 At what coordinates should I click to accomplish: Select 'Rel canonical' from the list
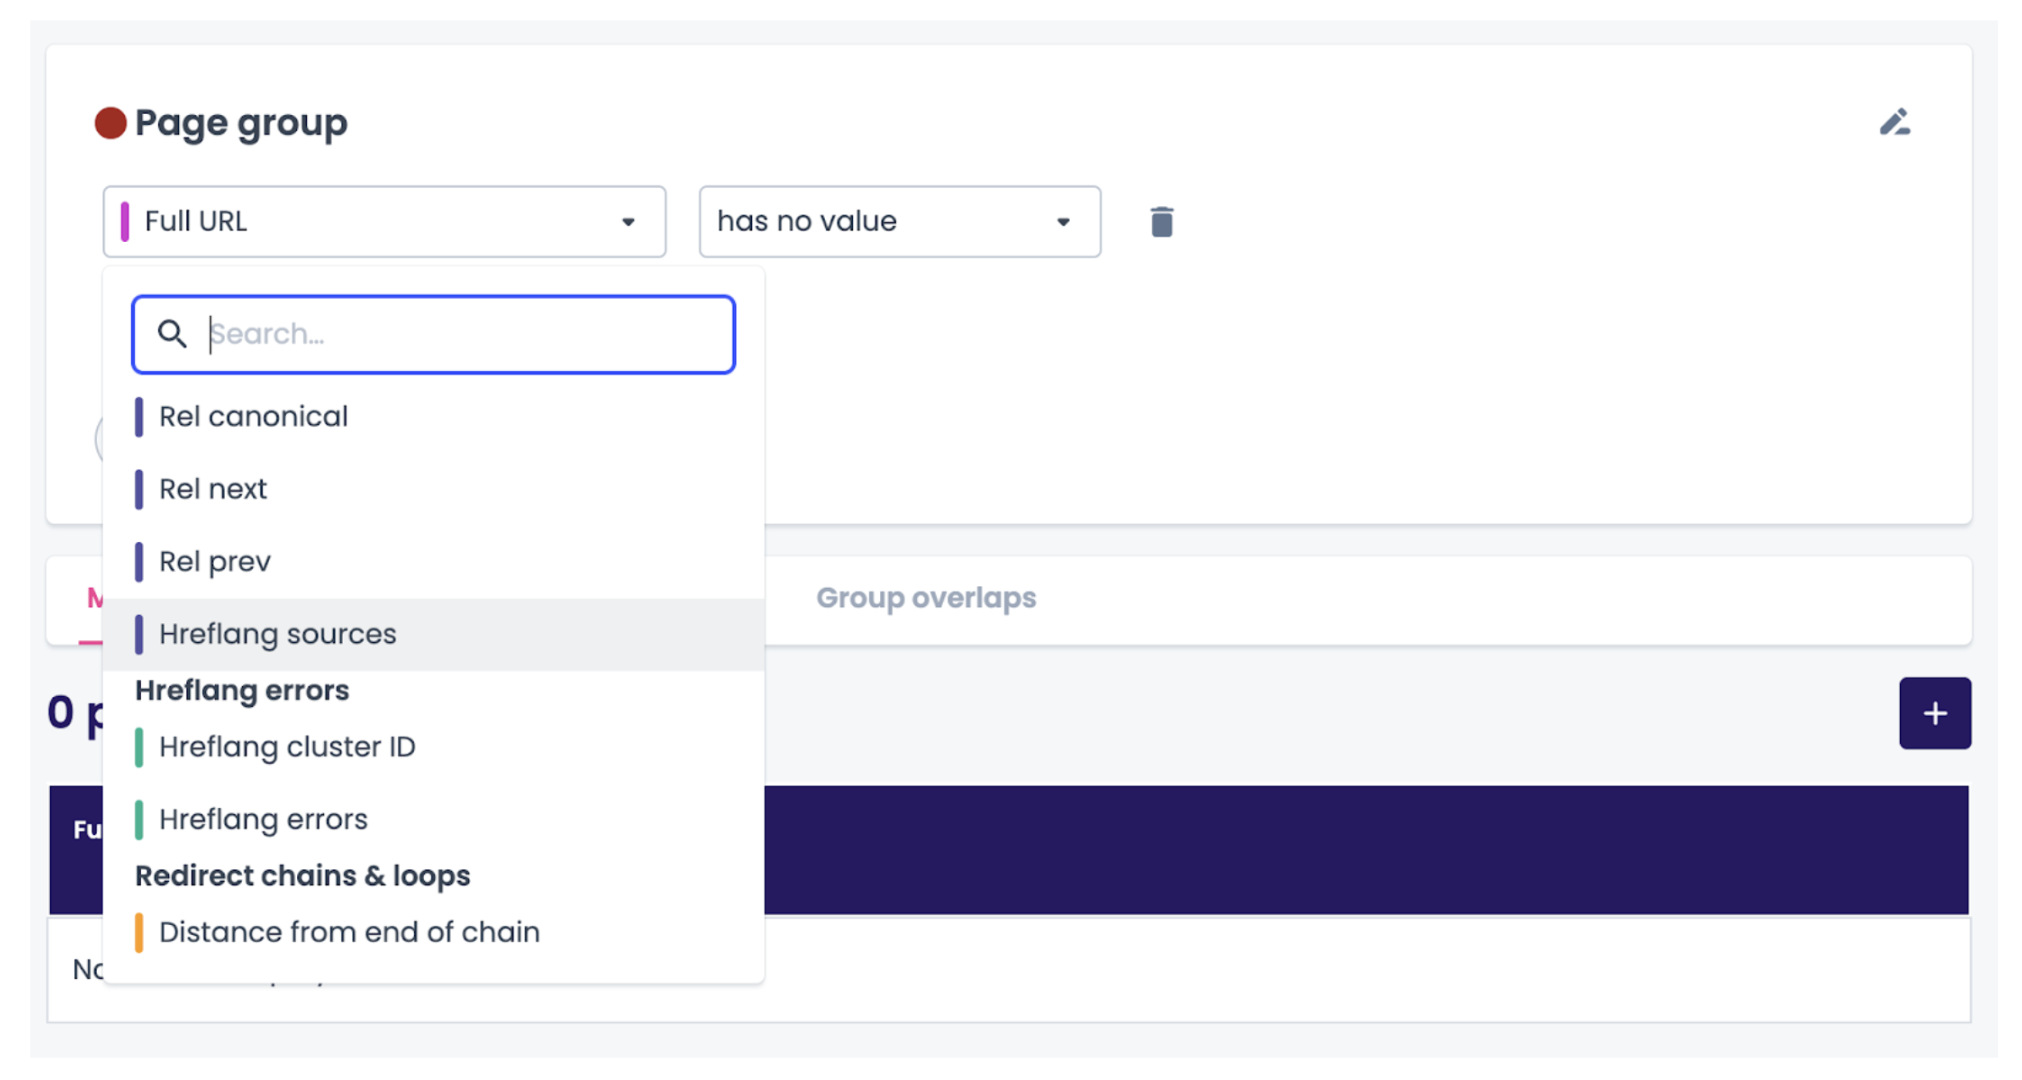433,417
